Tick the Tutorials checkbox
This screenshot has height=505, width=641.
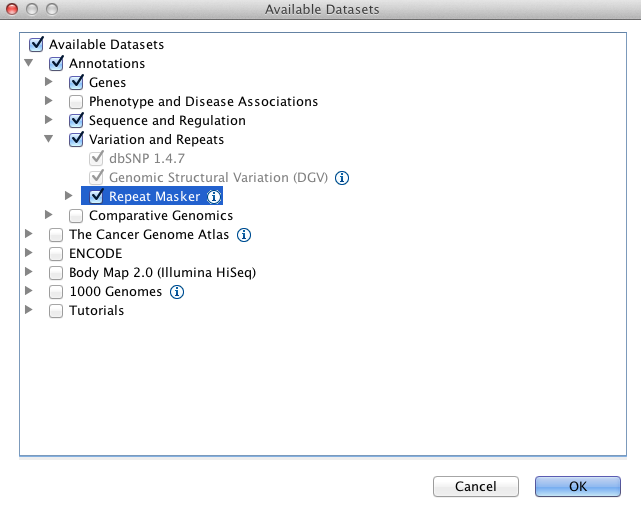(56, 311)
